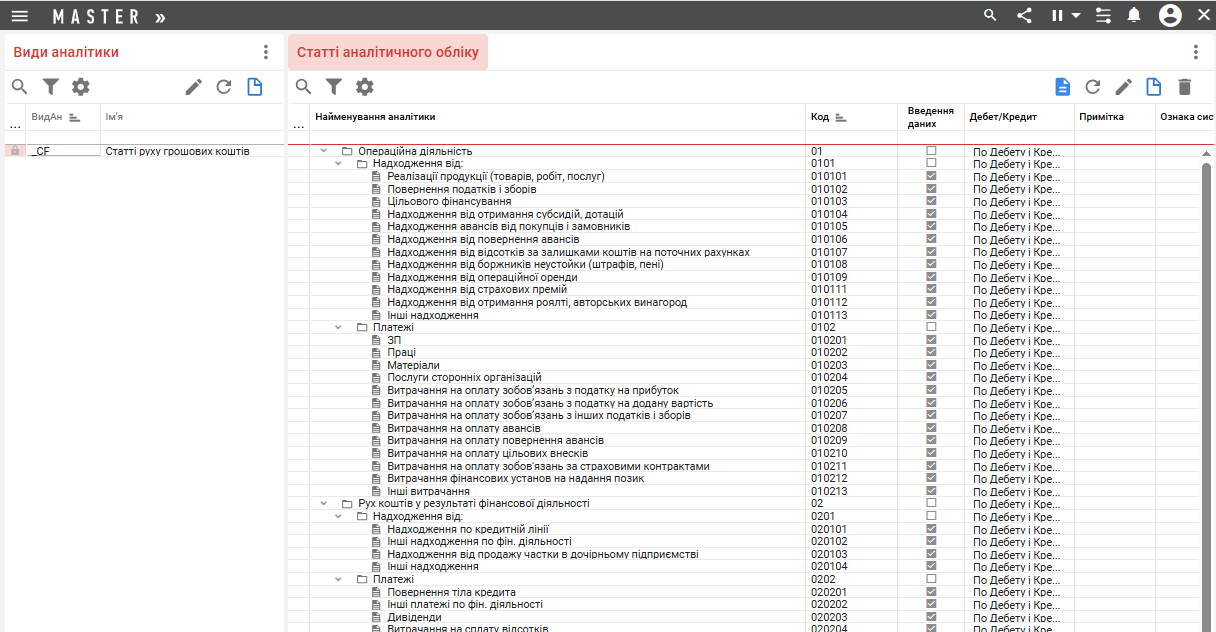This screenshot has width=1216, height=632.
Task: Click the trash delete icon
Action: point(1185,87)
